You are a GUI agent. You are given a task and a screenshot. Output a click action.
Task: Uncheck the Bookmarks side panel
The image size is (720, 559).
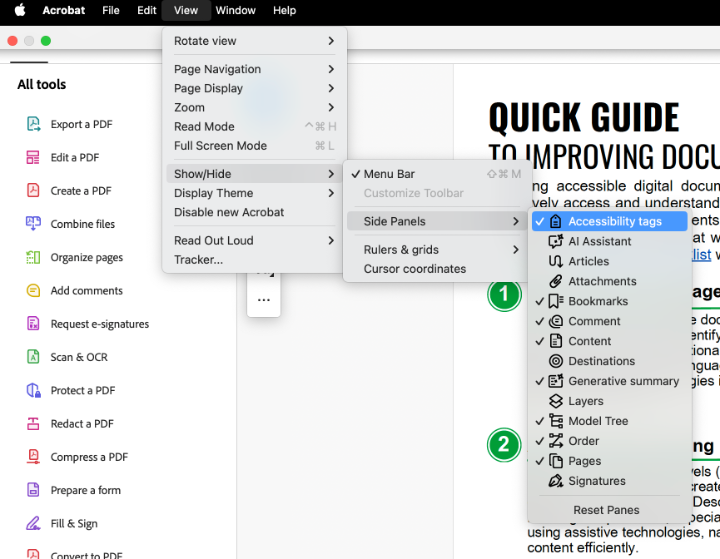[x=609, y=301]
